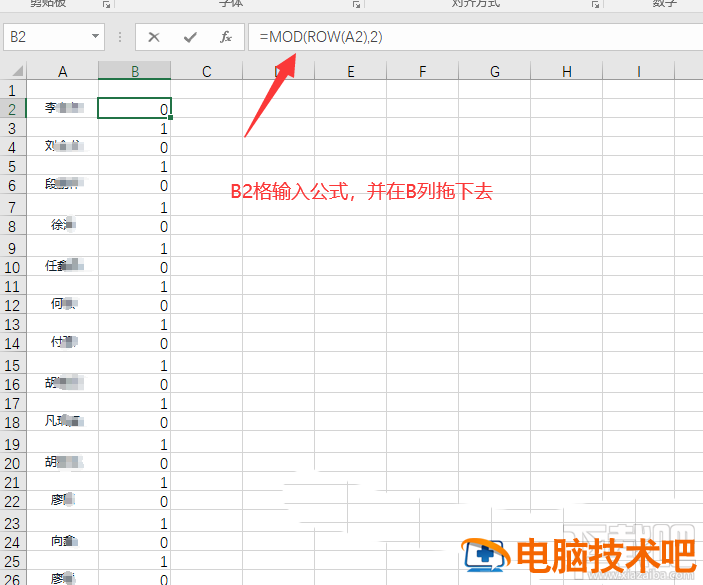Image resolution: width=703 pixels, height=585 pixels.
Task: Select cell B12 containing 0
Action: click(x=135, y=305)
